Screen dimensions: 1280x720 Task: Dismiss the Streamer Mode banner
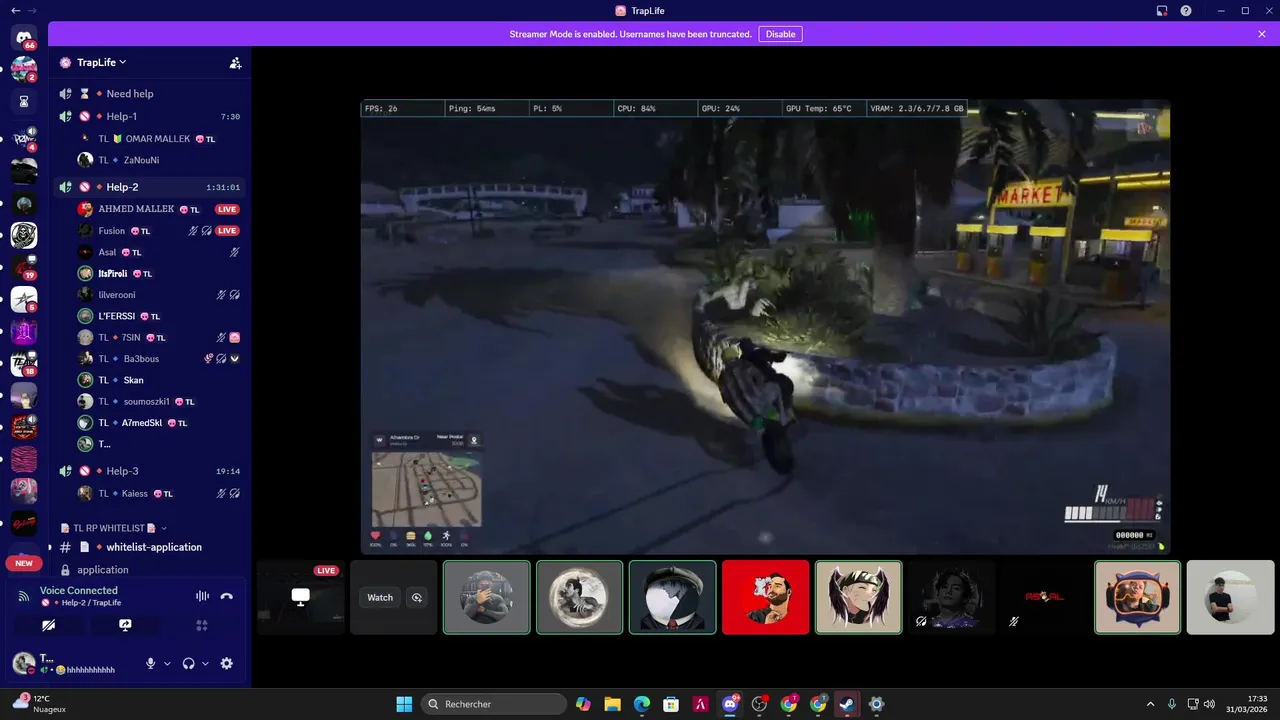click(x=1262, y=34)
